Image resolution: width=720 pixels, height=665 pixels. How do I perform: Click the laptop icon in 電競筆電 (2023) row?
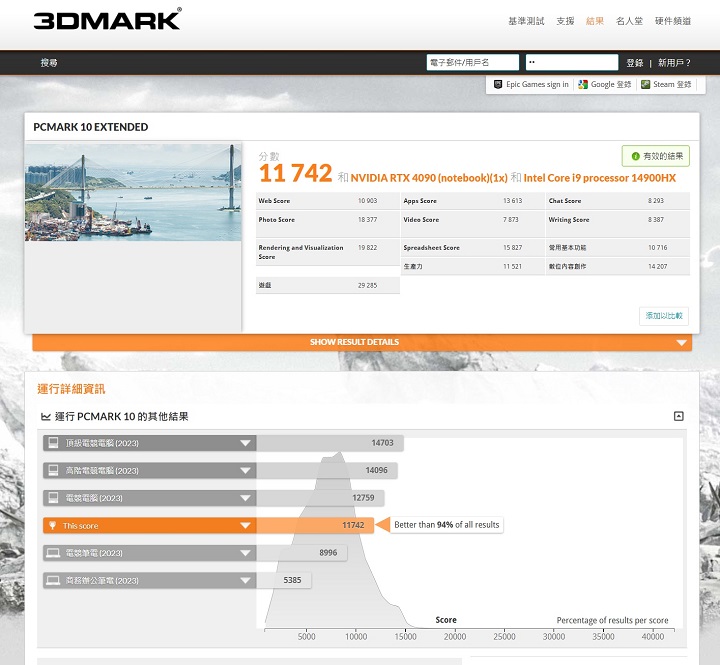[x=53, y=552]
